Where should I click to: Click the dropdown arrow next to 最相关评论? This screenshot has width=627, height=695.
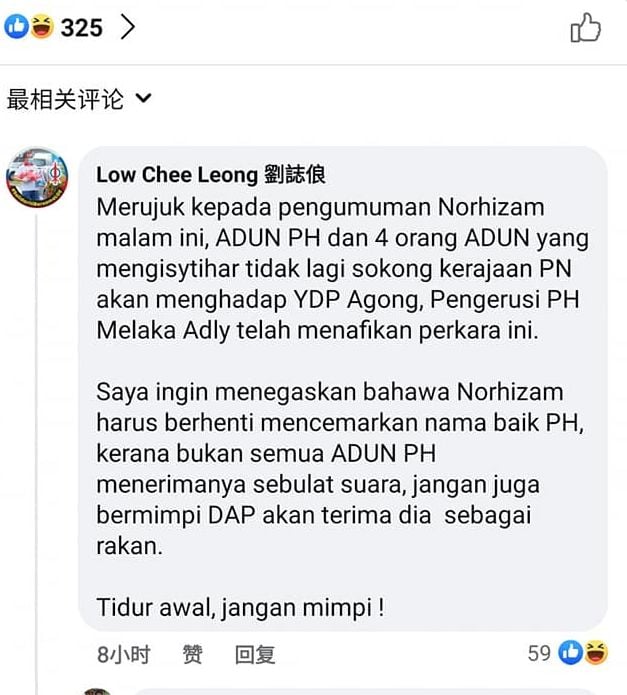(143, 98)
